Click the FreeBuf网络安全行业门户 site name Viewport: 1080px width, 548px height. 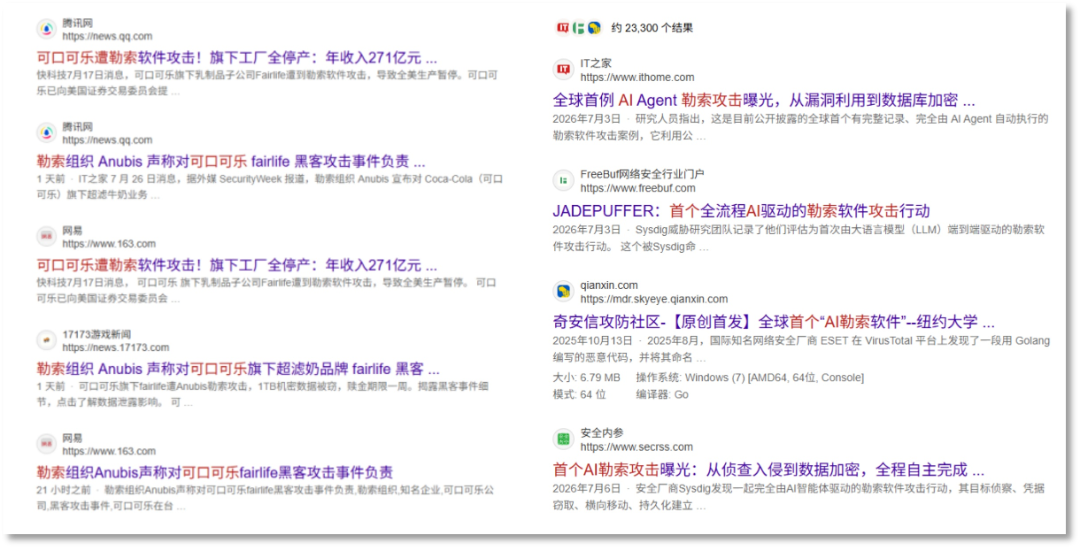[642, 174]
